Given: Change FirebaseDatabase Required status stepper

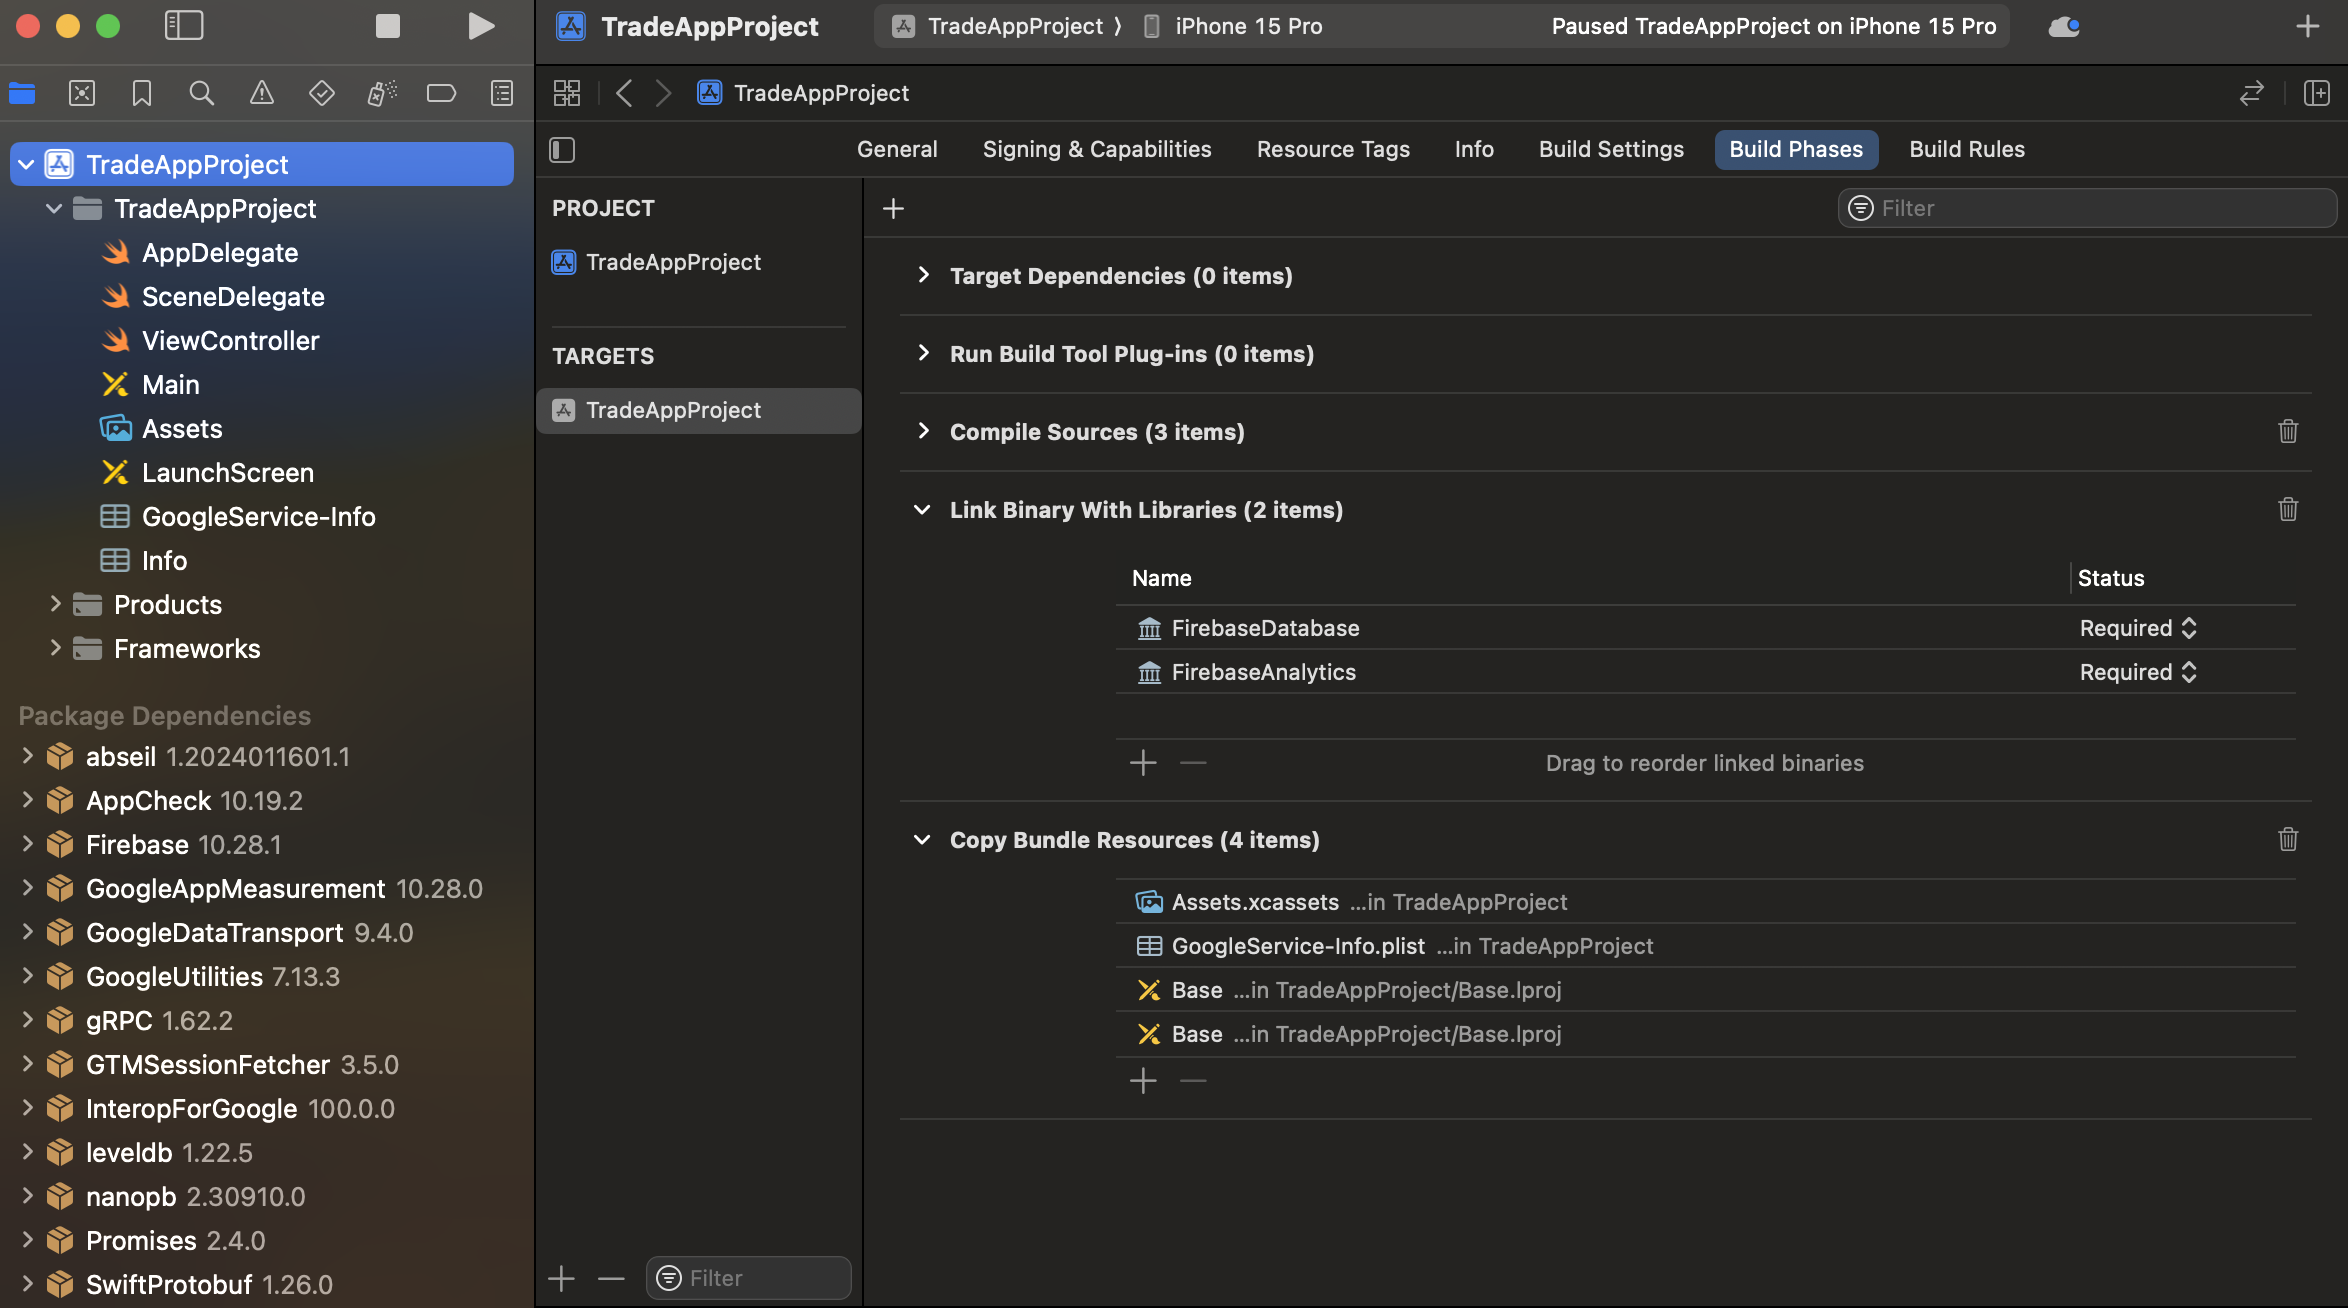Looking at the screenshot, I should pyautogui.click(x=2189, y=628).
